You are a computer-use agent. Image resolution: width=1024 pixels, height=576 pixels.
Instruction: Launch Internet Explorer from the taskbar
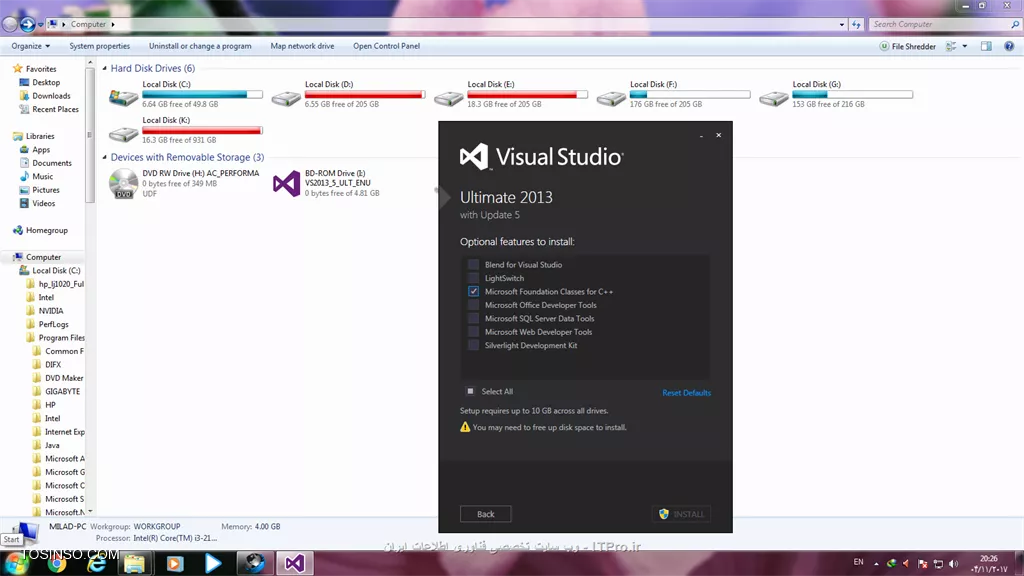pos(97,563)
